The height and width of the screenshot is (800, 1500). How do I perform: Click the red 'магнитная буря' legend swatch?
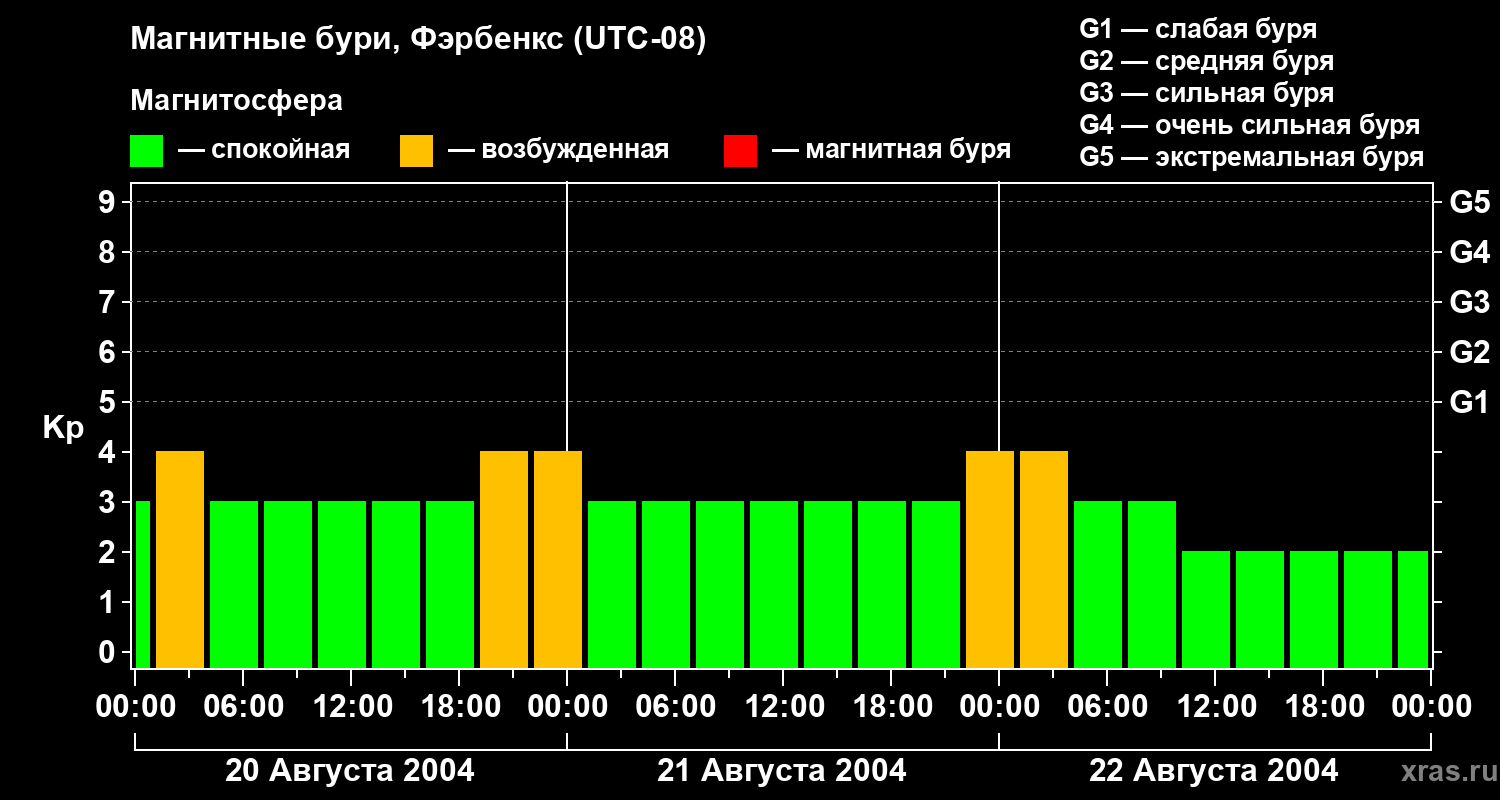pyautogui.click(x=740, y=151)
